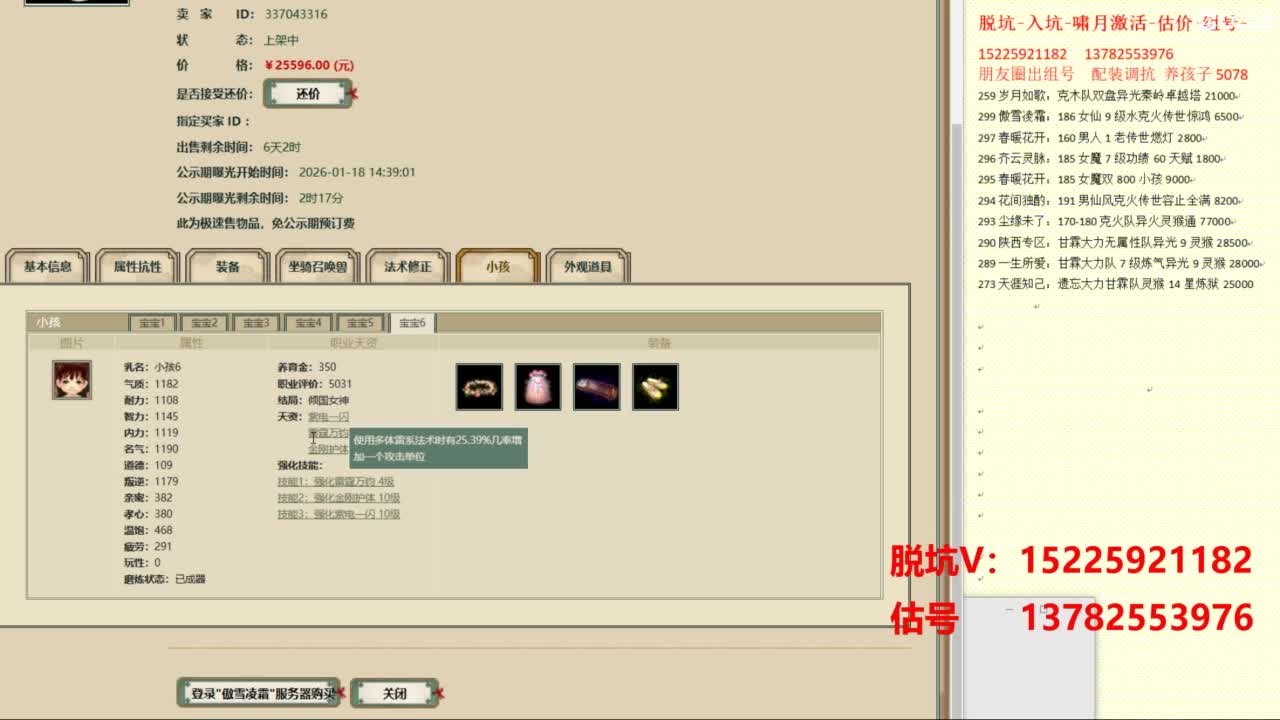The image size is (1280, 720).
Task: Click the 293 尘缘未了 listing line in document
Action: click(1105, 221)
